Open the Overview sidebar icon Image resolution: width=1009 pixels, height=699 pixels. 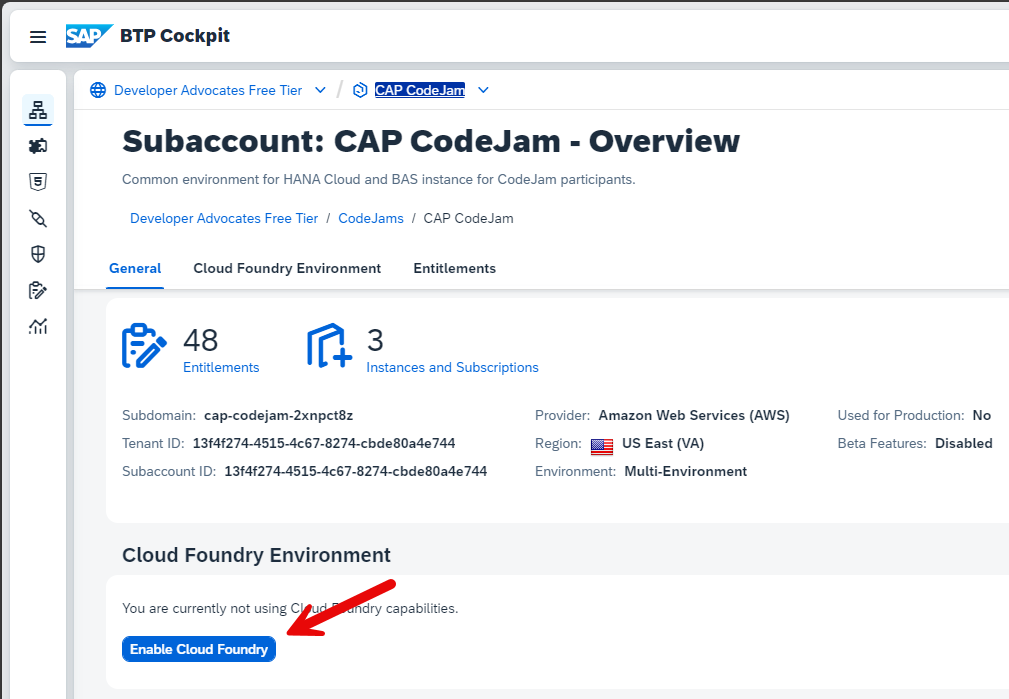pyautogui.click(x=38, y=110)
